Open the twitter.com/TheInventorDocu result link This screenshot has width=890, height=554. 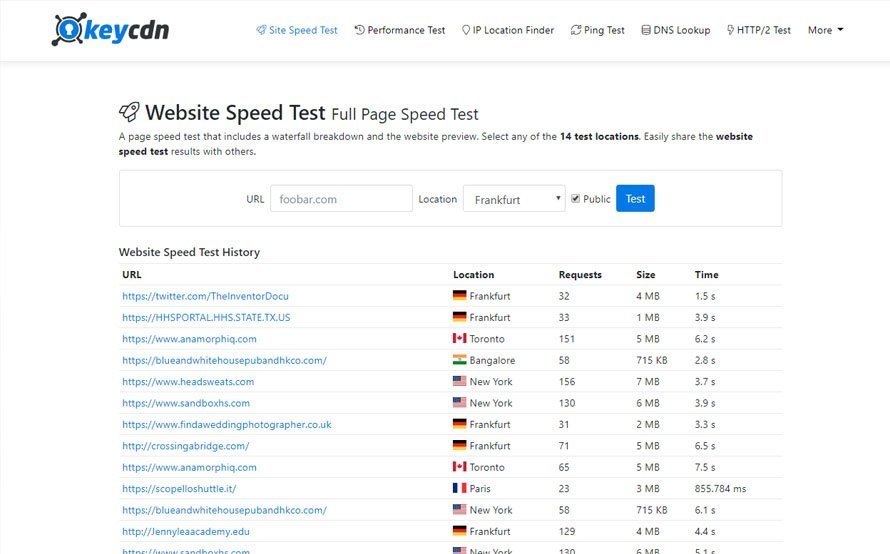[205, 296]
